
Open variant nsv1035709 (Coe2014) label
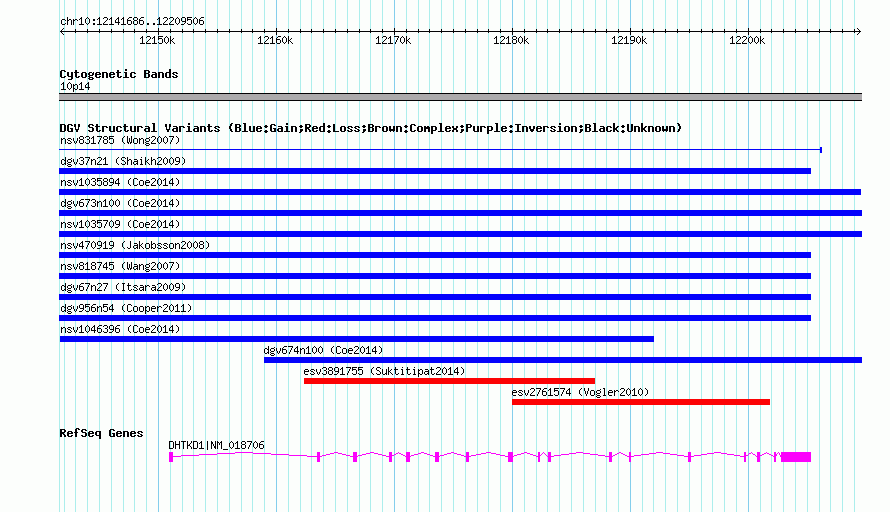(120, 224)
